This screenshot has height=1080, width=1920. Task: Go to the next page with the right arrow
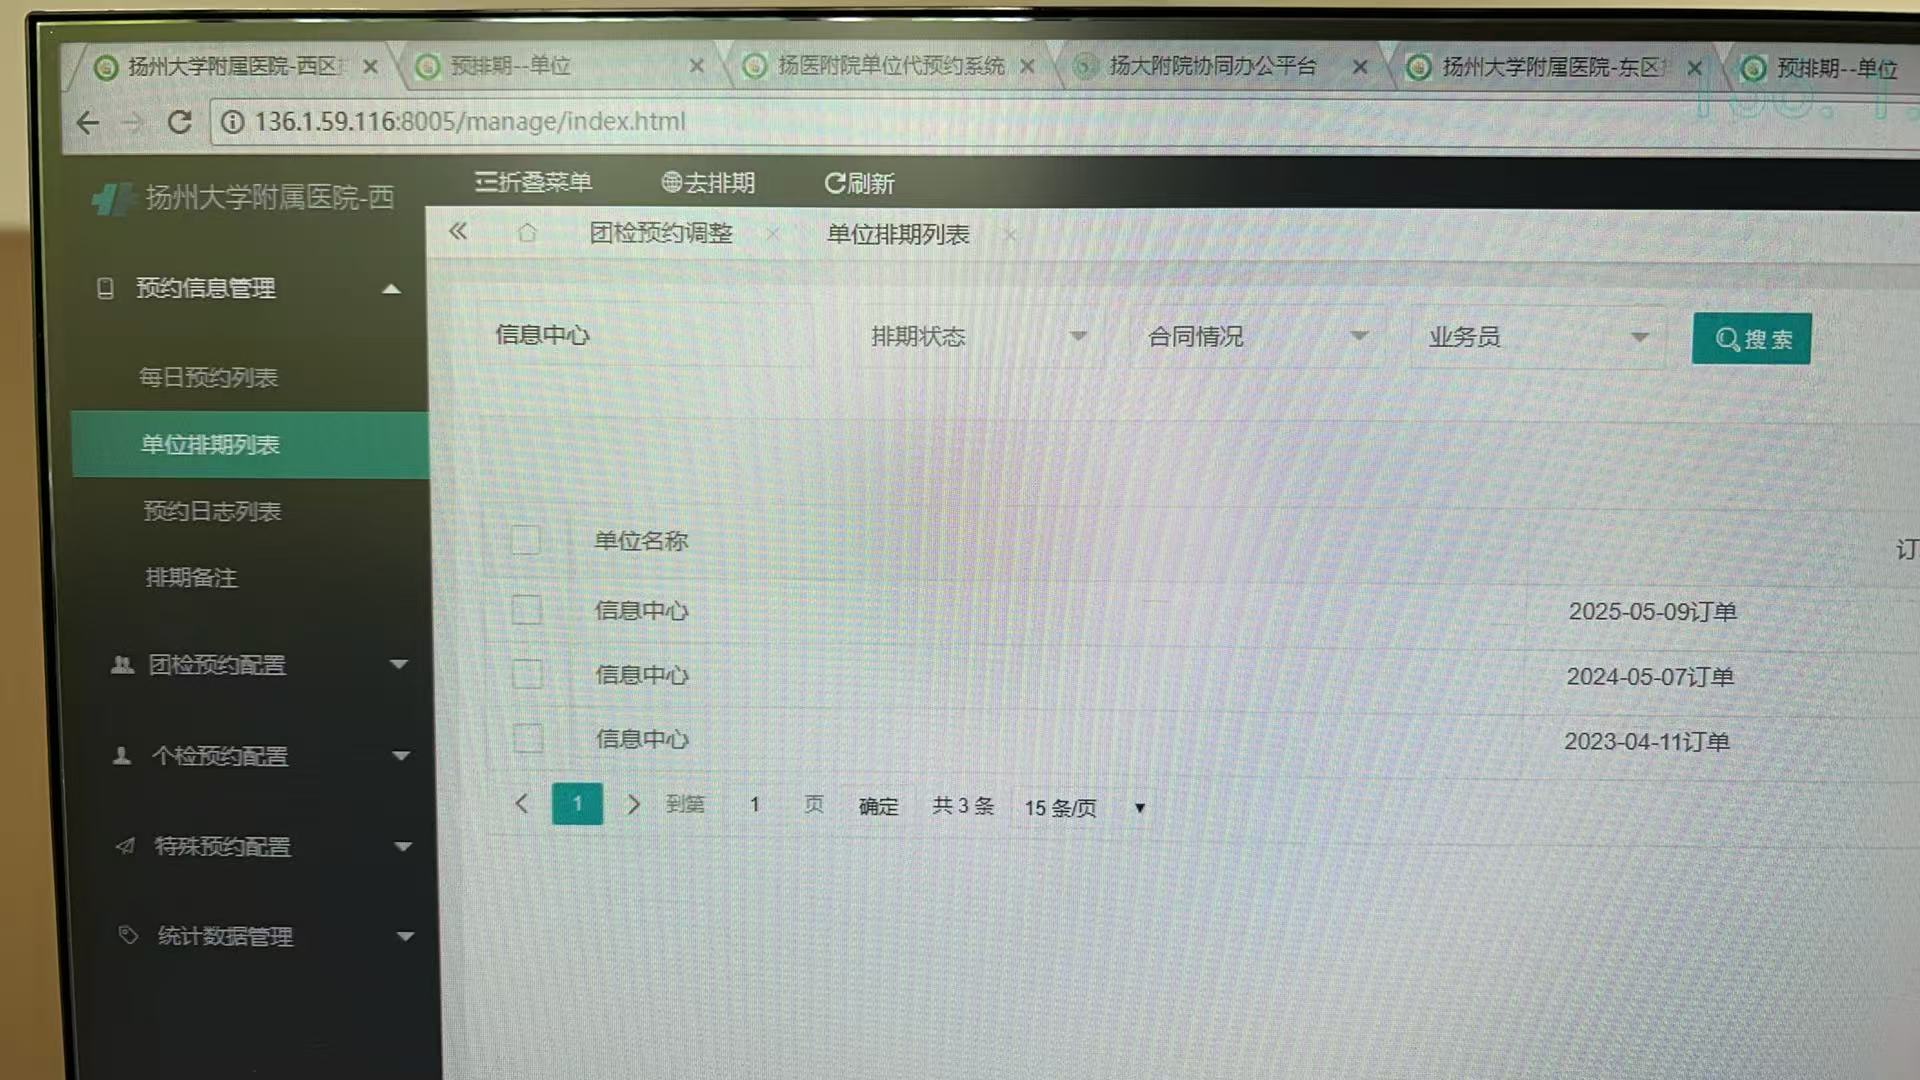(x=633, y=804)
